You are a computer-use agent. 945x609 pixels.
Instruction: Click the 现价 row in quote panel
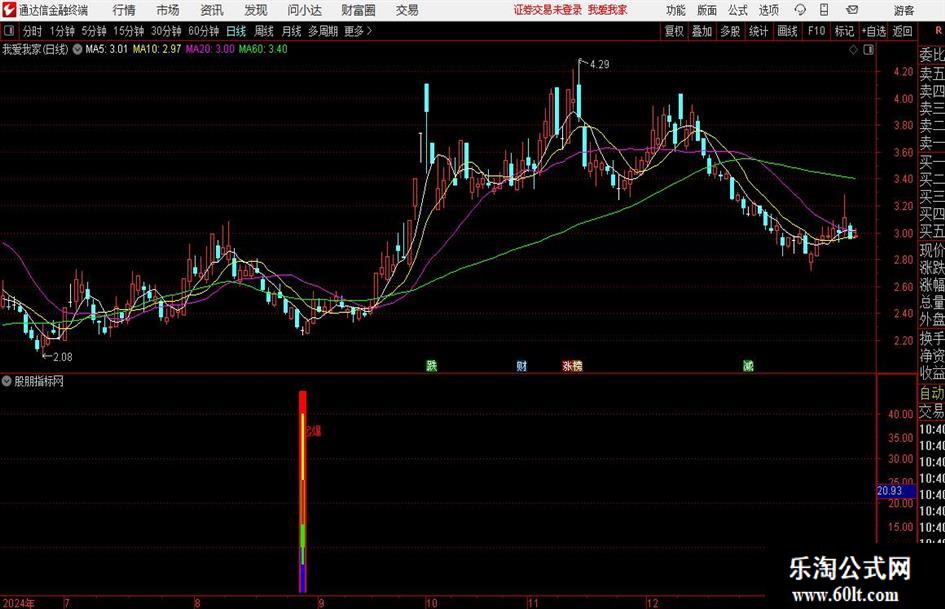click(932, 250)
